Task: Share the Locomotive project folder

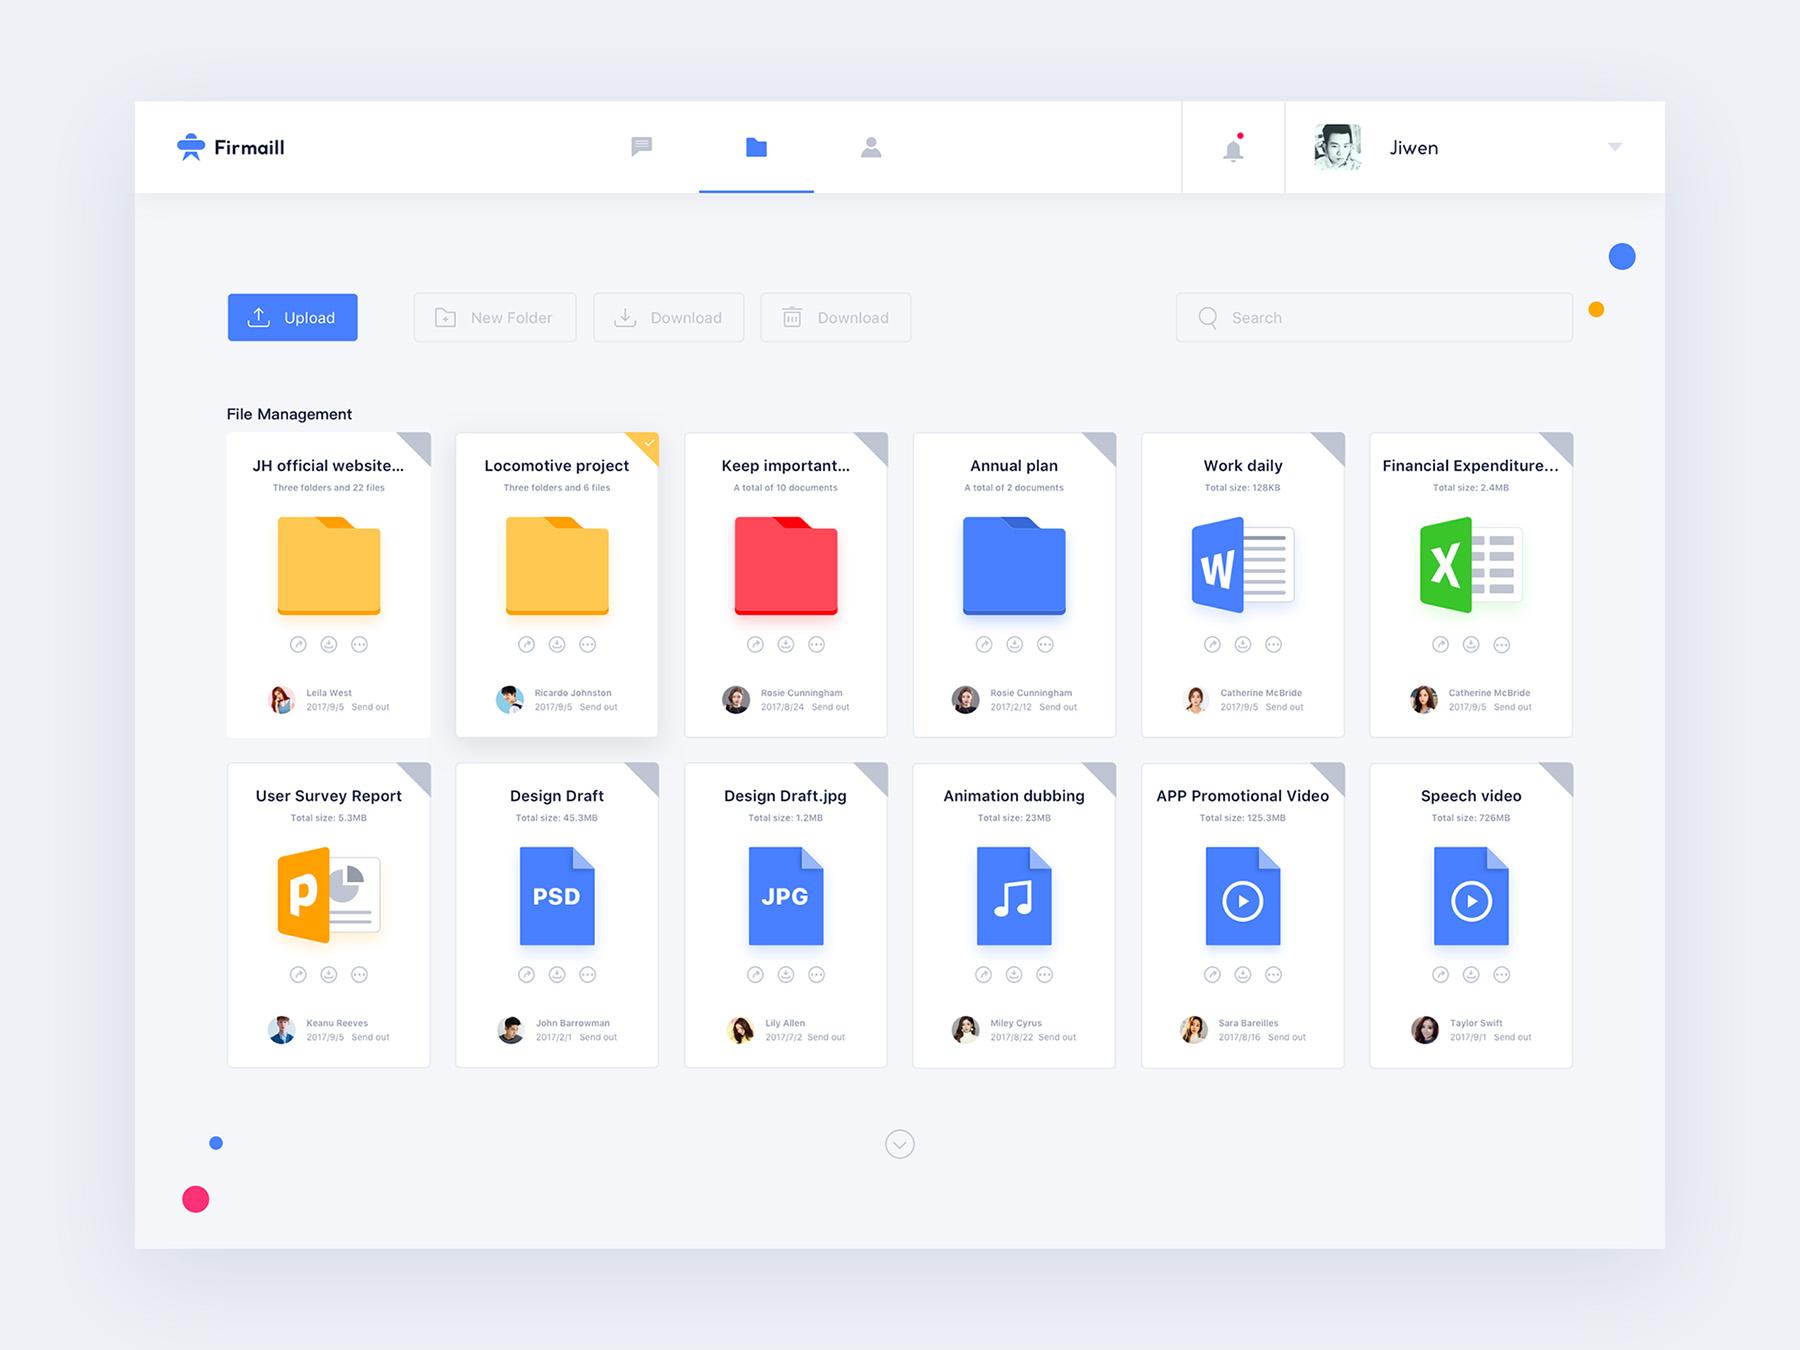Action: (x=526, y=644)
